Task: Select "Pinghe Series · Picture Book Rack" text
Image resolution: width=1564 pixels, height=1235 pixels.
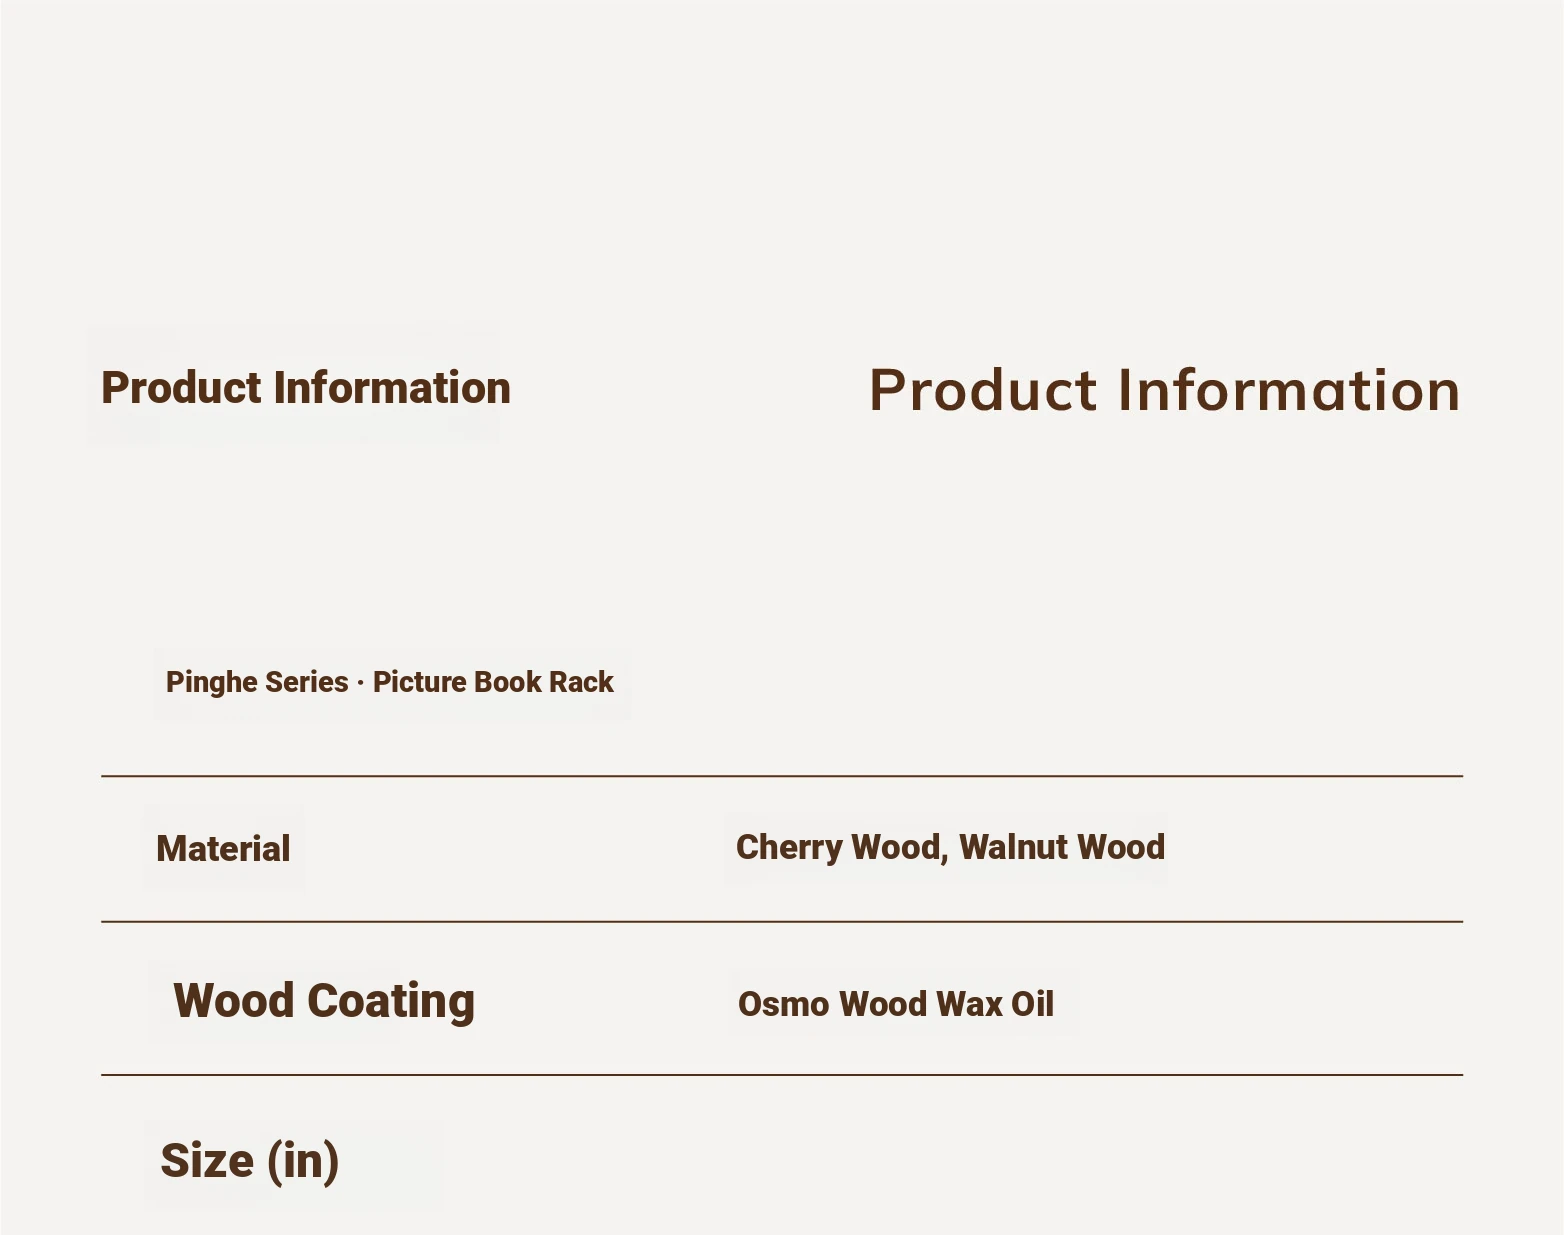Action: [389, 682]
